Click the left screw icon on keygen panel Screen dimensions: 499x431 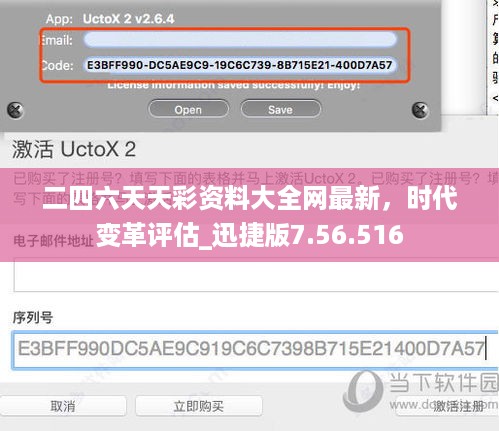15,110
